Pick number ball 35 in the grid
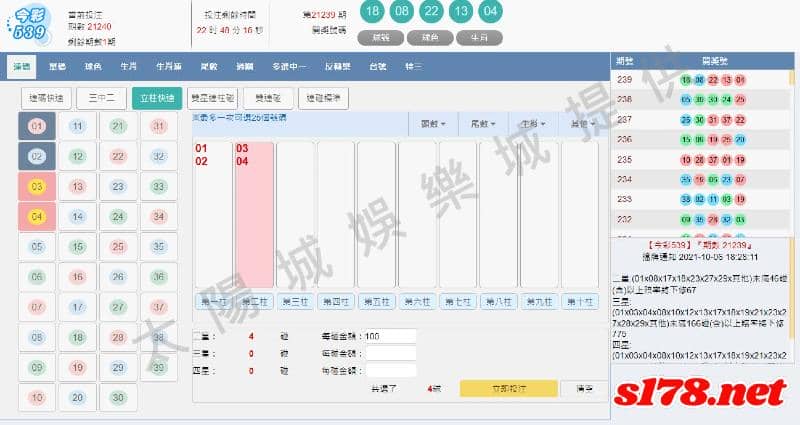Viewport: 800px width, 425px height. 159,246
